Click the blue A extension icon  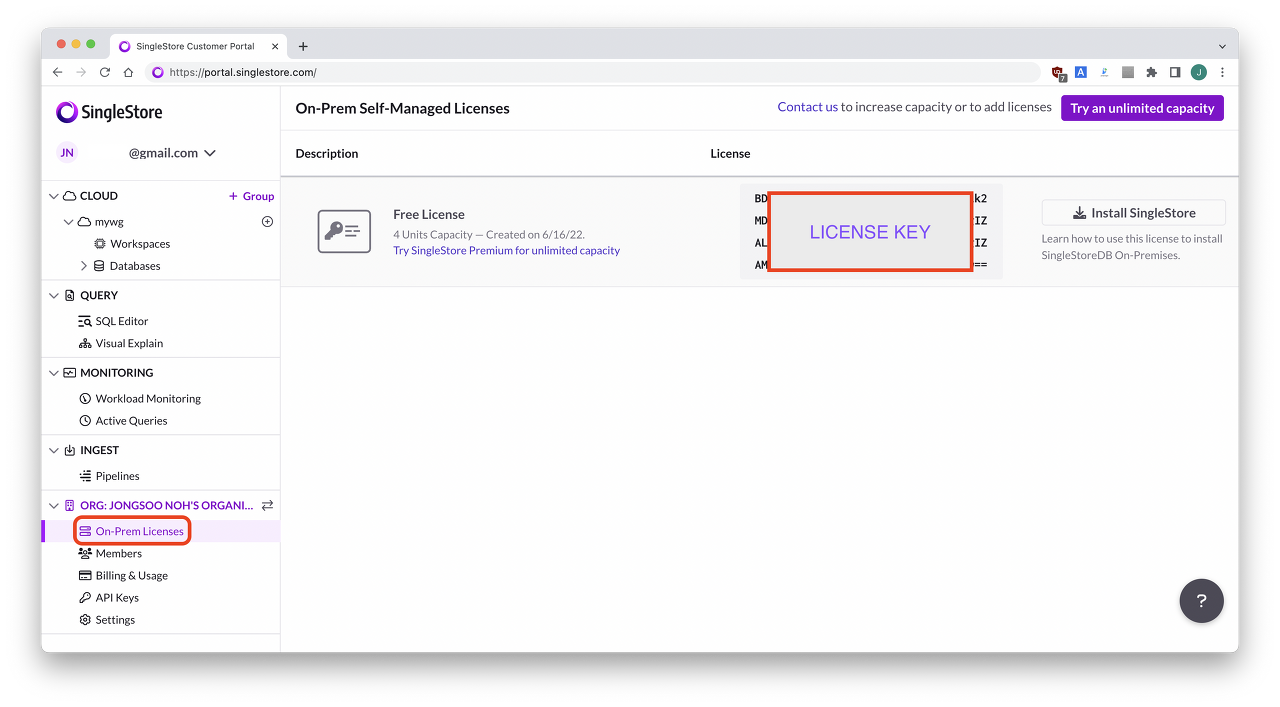tap(1080, 72)
